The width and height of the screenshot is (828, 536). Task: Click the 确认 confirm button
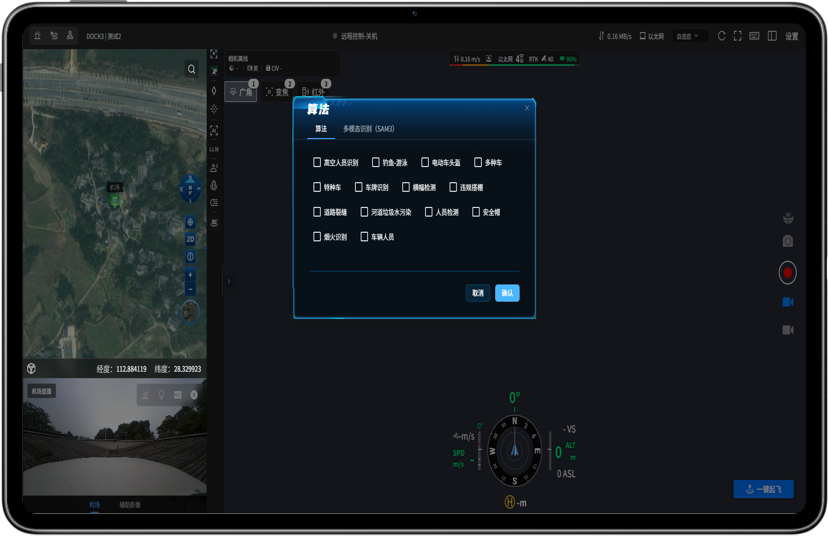coord(507,293)
